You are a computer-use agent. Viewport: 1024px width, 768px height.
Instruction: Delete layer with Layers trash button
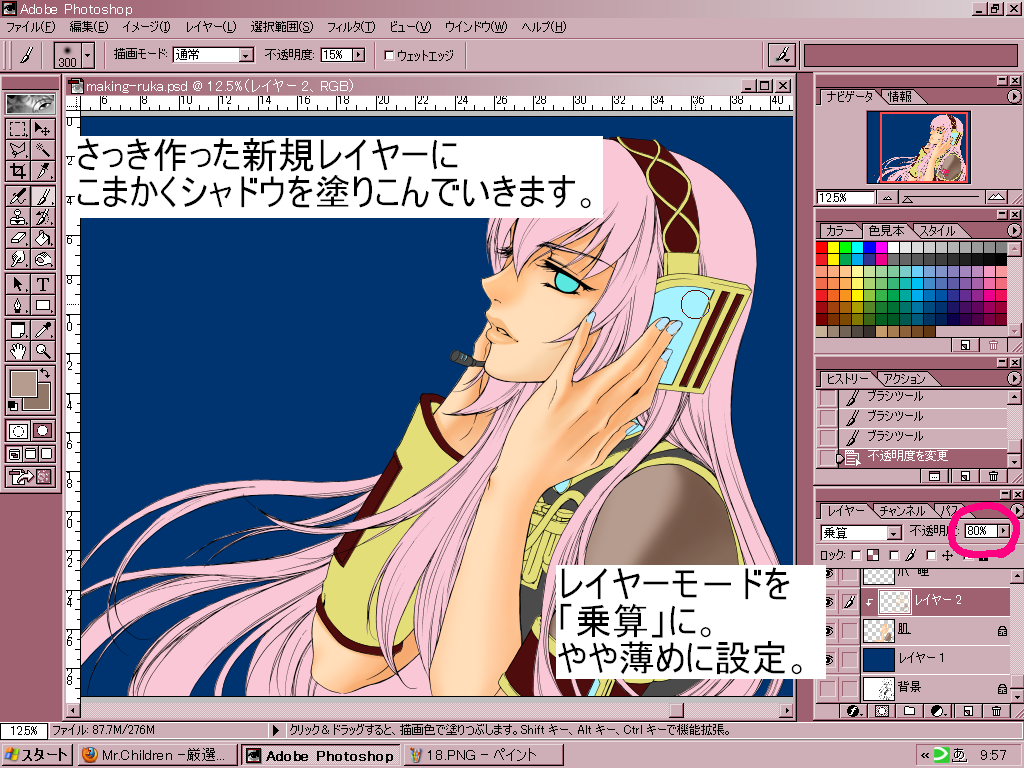[x=996, y=711]
